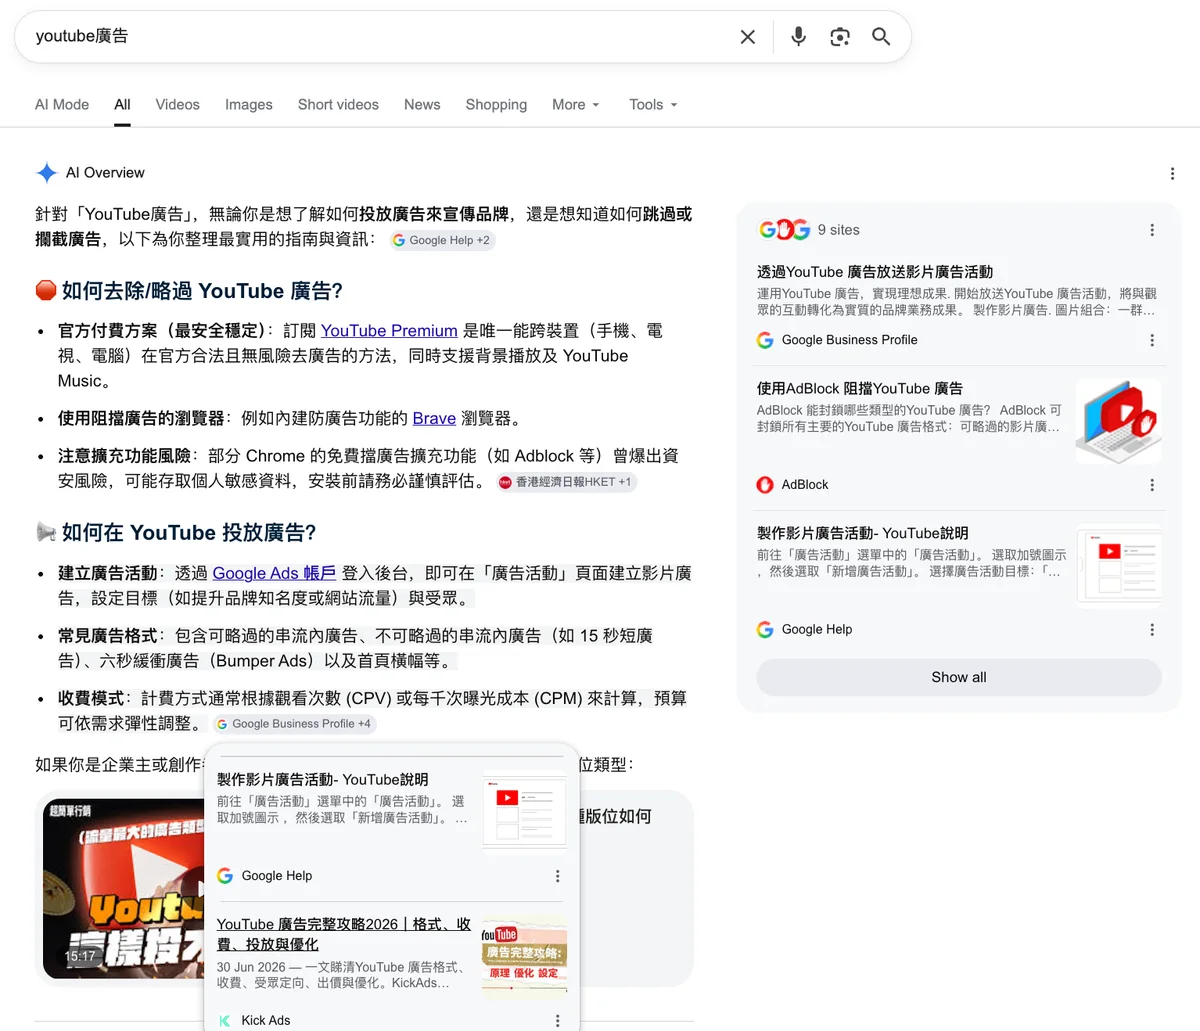This screenshot has height=1031, width=1200.
Task: Open three-dot menu for Google Help in popup
Action: coord(557,876)
